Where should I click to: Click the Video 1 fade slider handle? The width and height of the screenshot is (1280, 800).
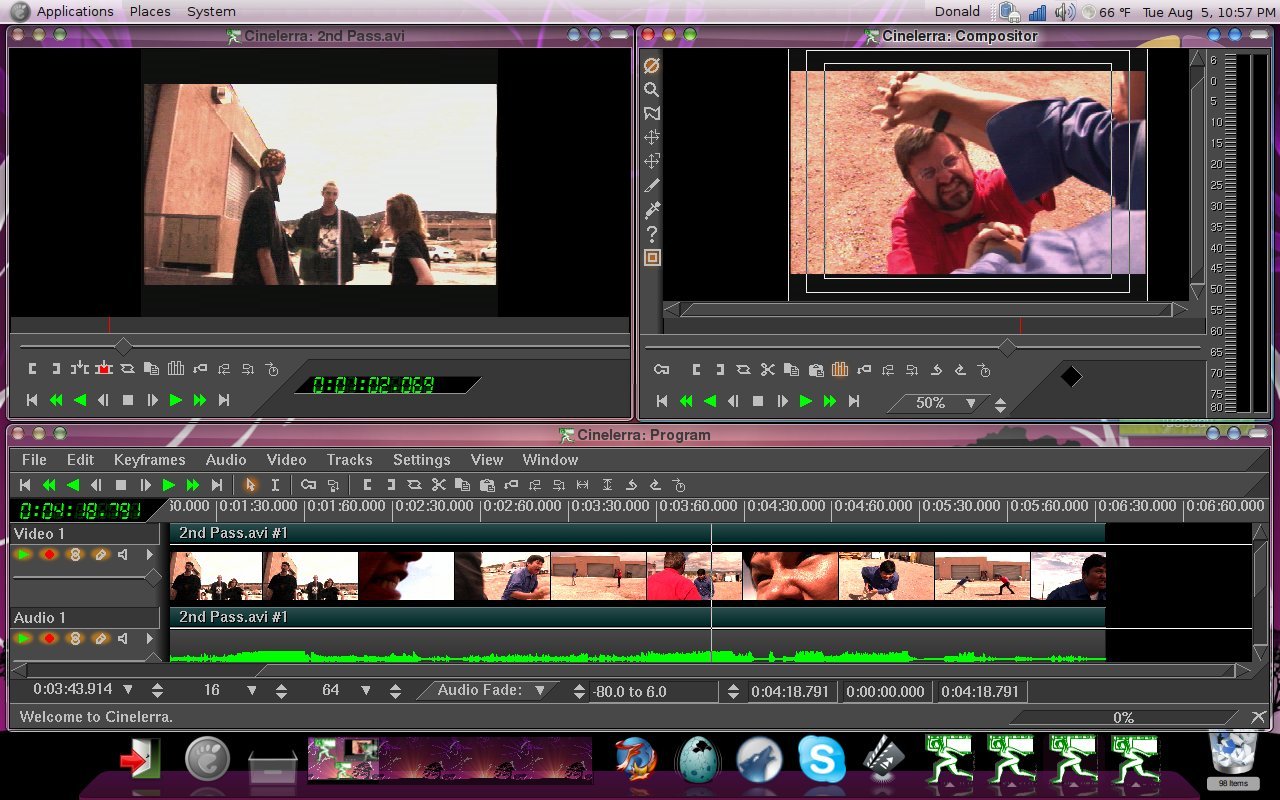click(153, 577)
